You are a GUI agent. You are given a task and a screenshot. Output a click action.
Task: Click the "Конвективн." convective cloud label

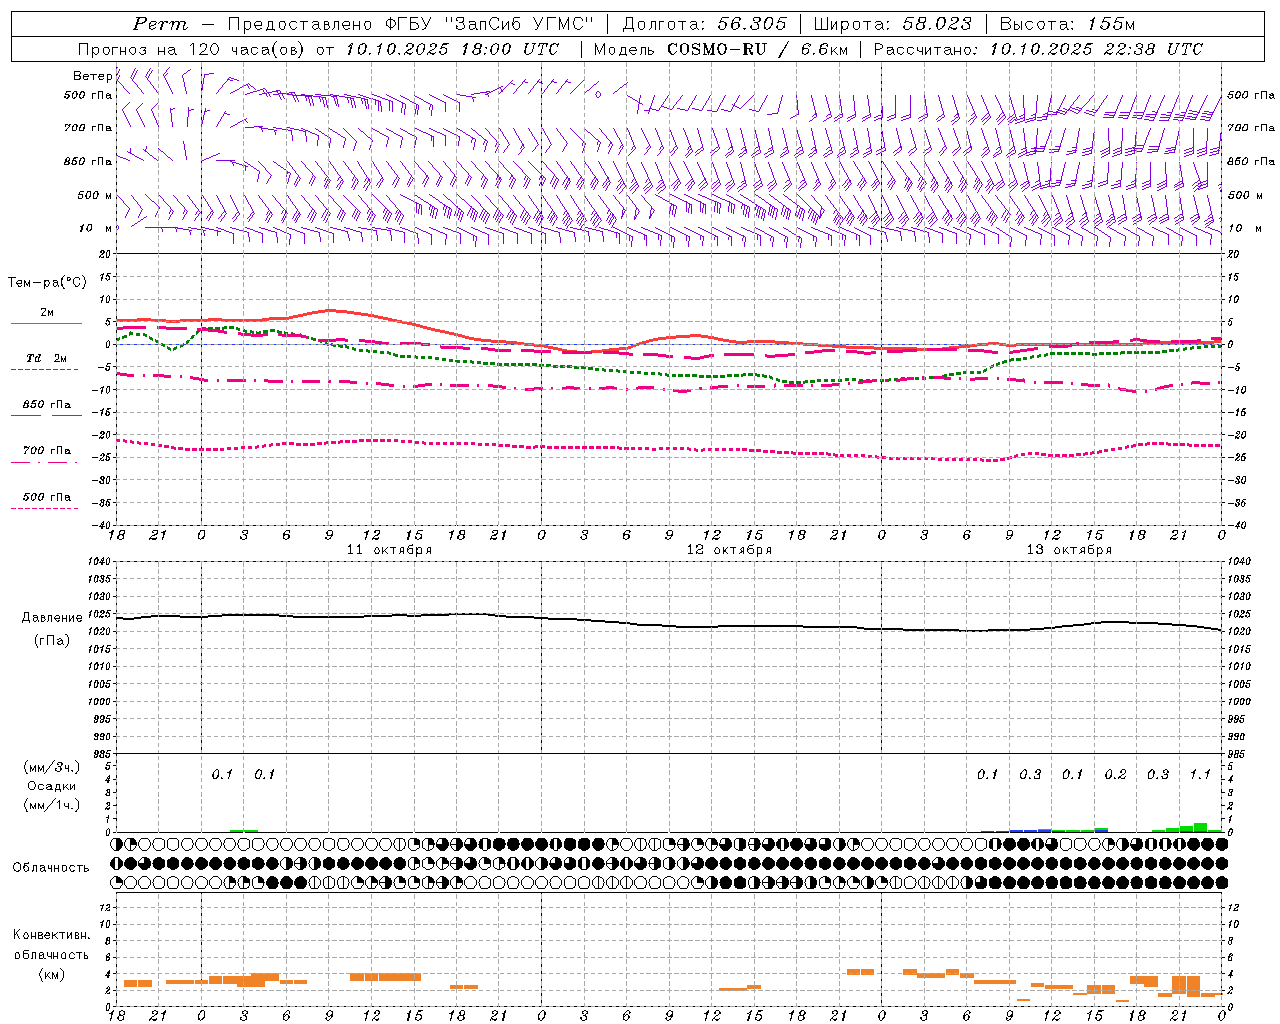click(51, 935)
